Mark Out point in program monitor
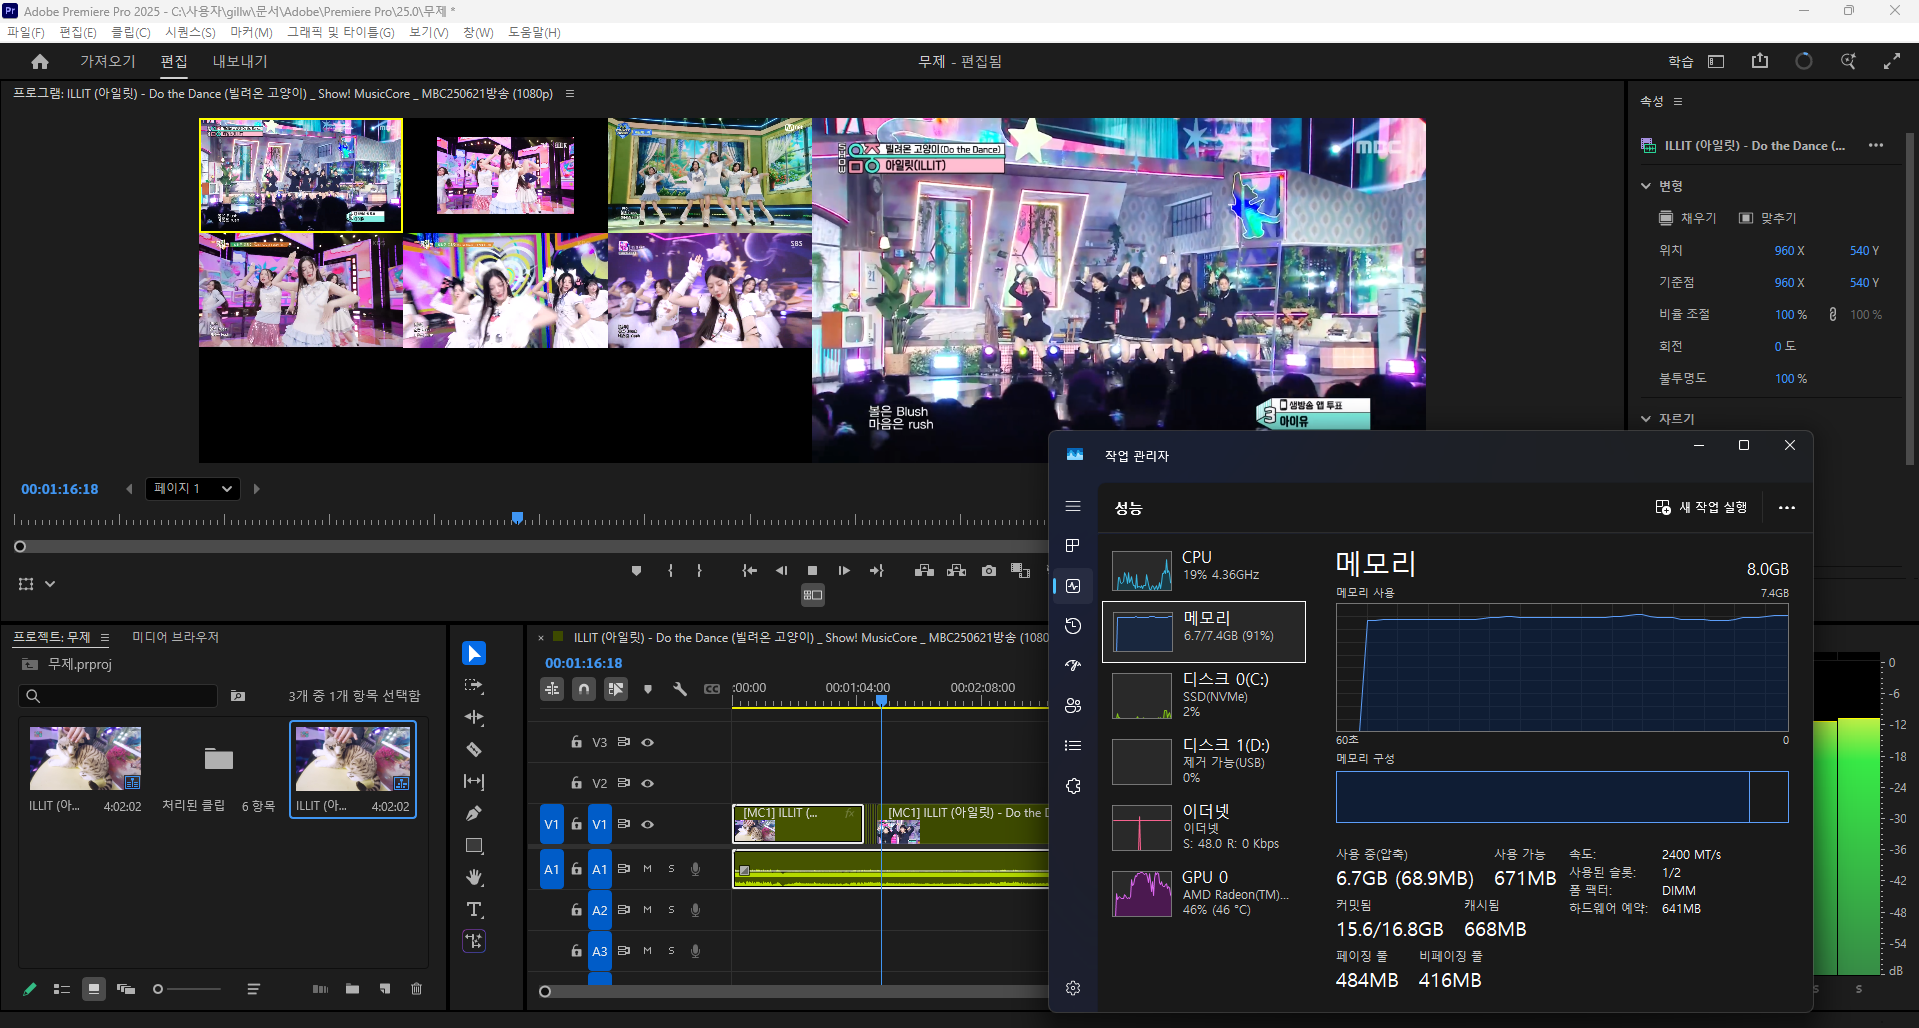Image resolution: width=1919 pixels, height=1028 pixels. click(x=699, y=571)
